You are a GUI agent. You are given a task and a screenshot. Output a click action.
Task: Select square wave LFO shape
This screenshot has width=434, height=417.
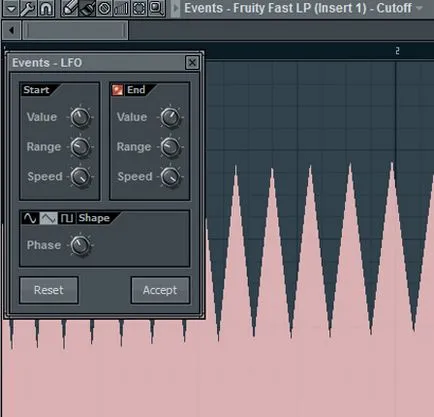point(67,218)
